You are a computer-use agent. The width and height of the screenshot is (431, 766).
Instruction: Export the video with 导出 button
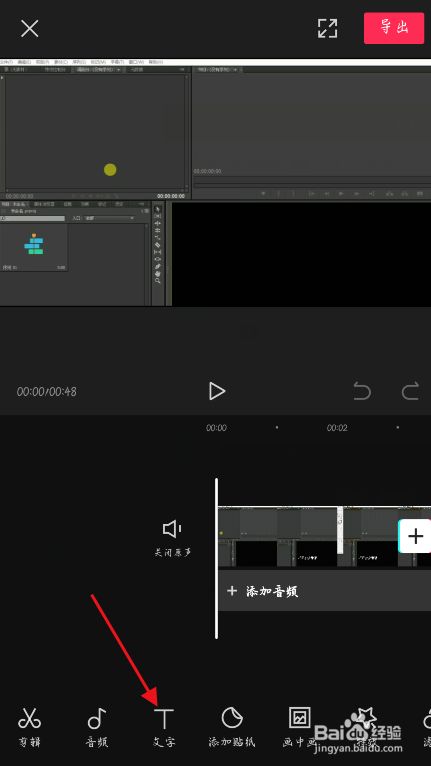click(394, 28)
